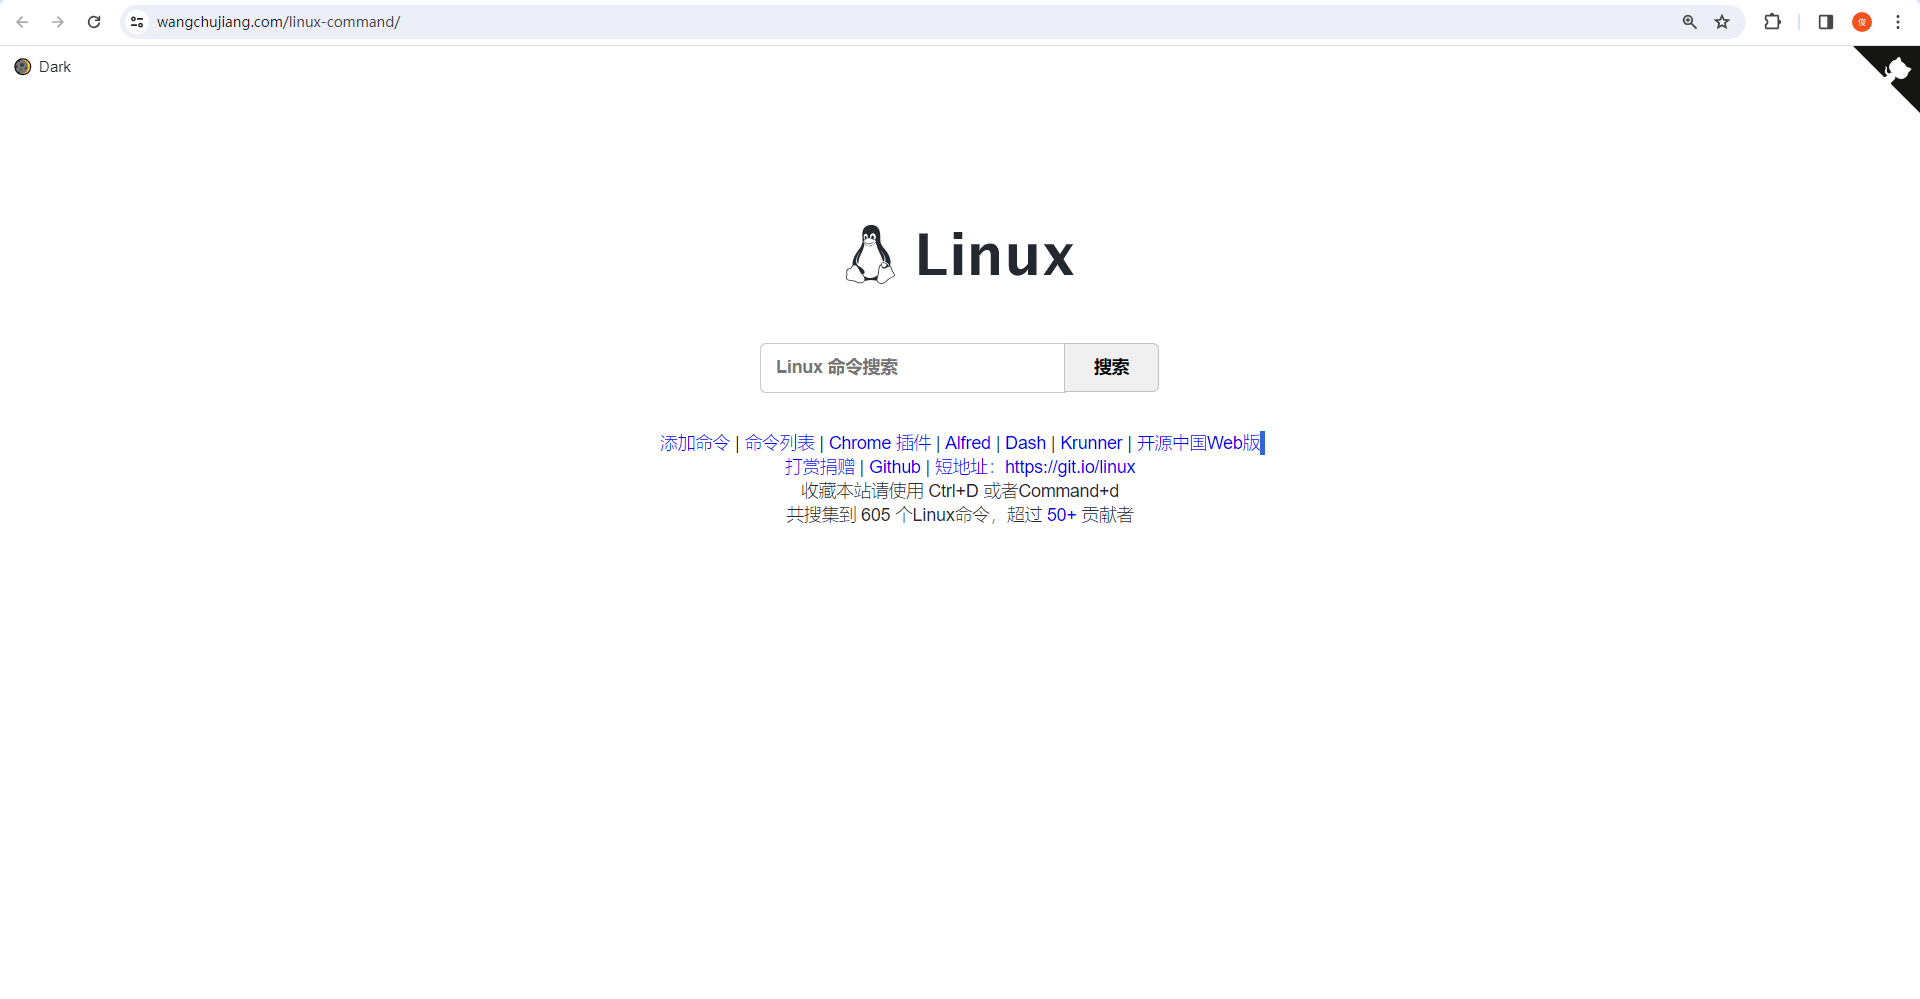Viewport: 1920px width, 999px height.
Task: Open the Dash link
Action: [1026, 443]
